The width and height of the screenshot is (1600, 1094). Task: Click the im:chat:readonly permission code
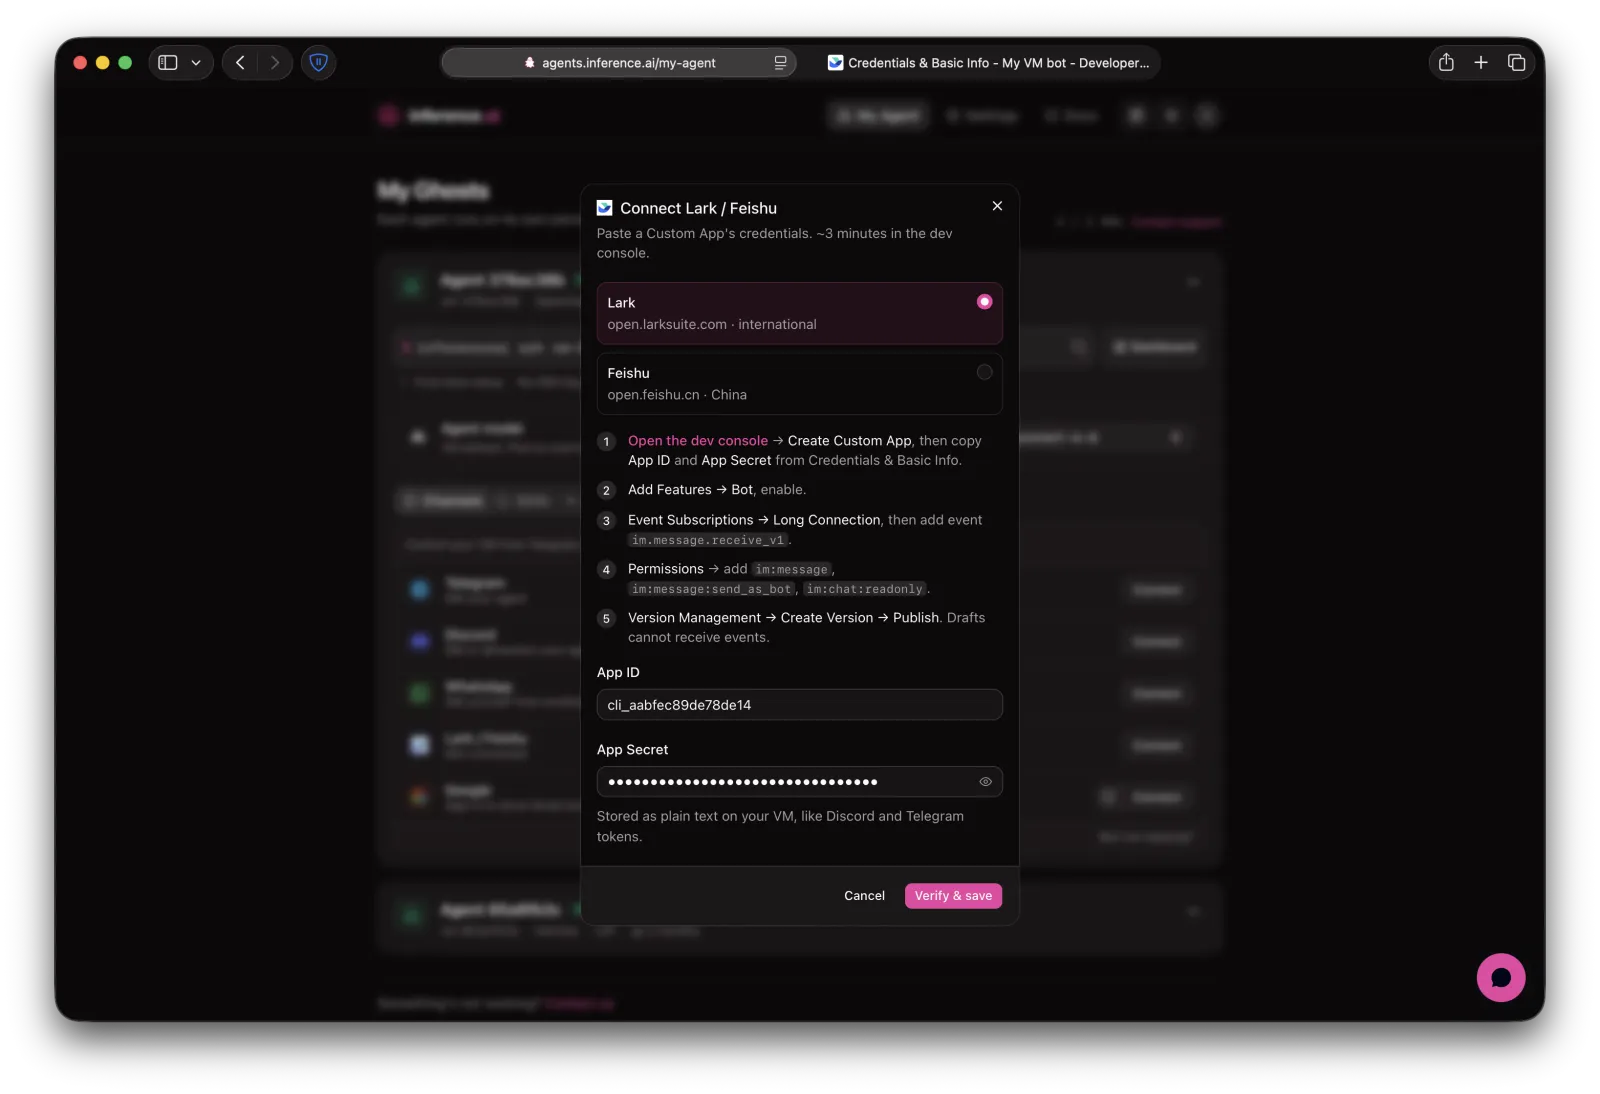(x=865, y=589)
